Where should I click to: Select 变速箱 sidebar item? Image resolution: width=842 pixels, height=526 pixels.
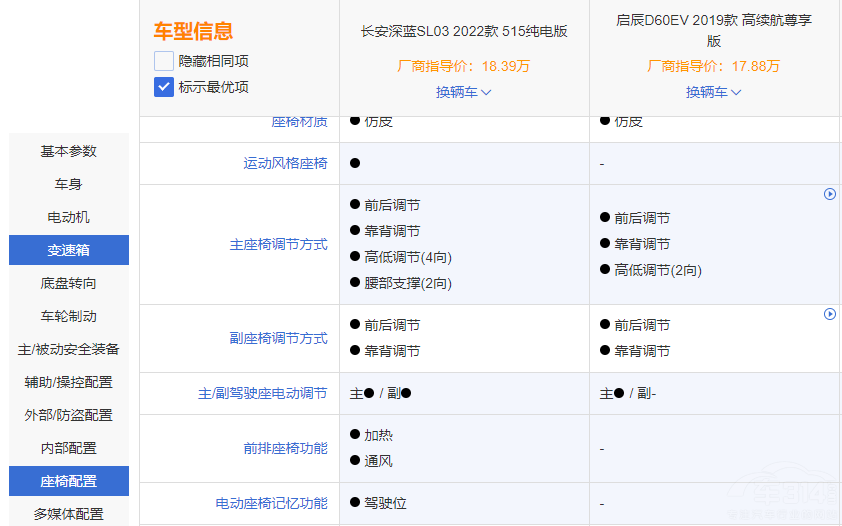click(69, 250)
